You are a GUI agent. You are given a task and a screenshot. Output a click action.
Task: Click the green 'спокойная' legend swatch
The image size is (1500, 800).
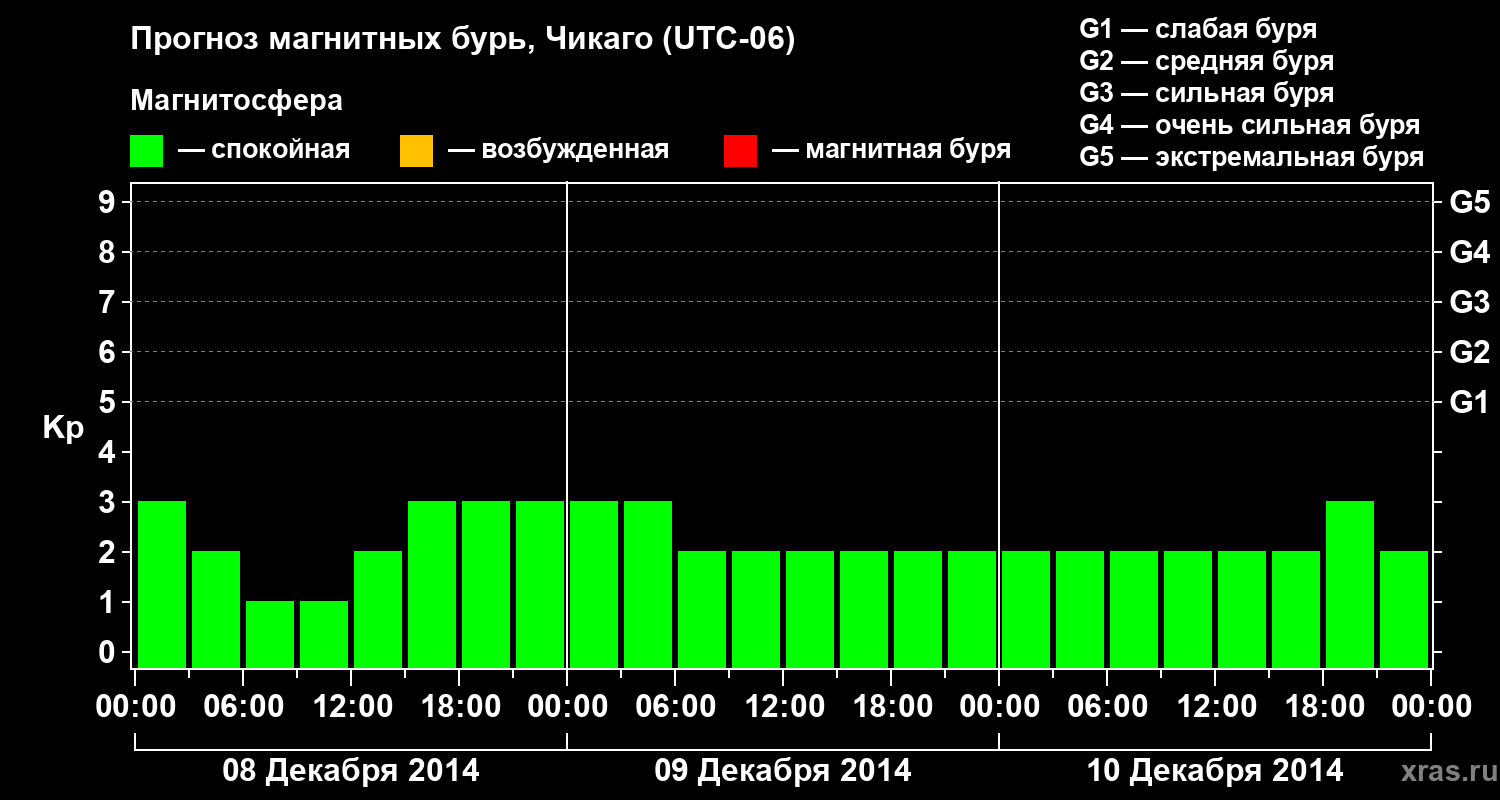pyautogui.click(x=147, y=151)
